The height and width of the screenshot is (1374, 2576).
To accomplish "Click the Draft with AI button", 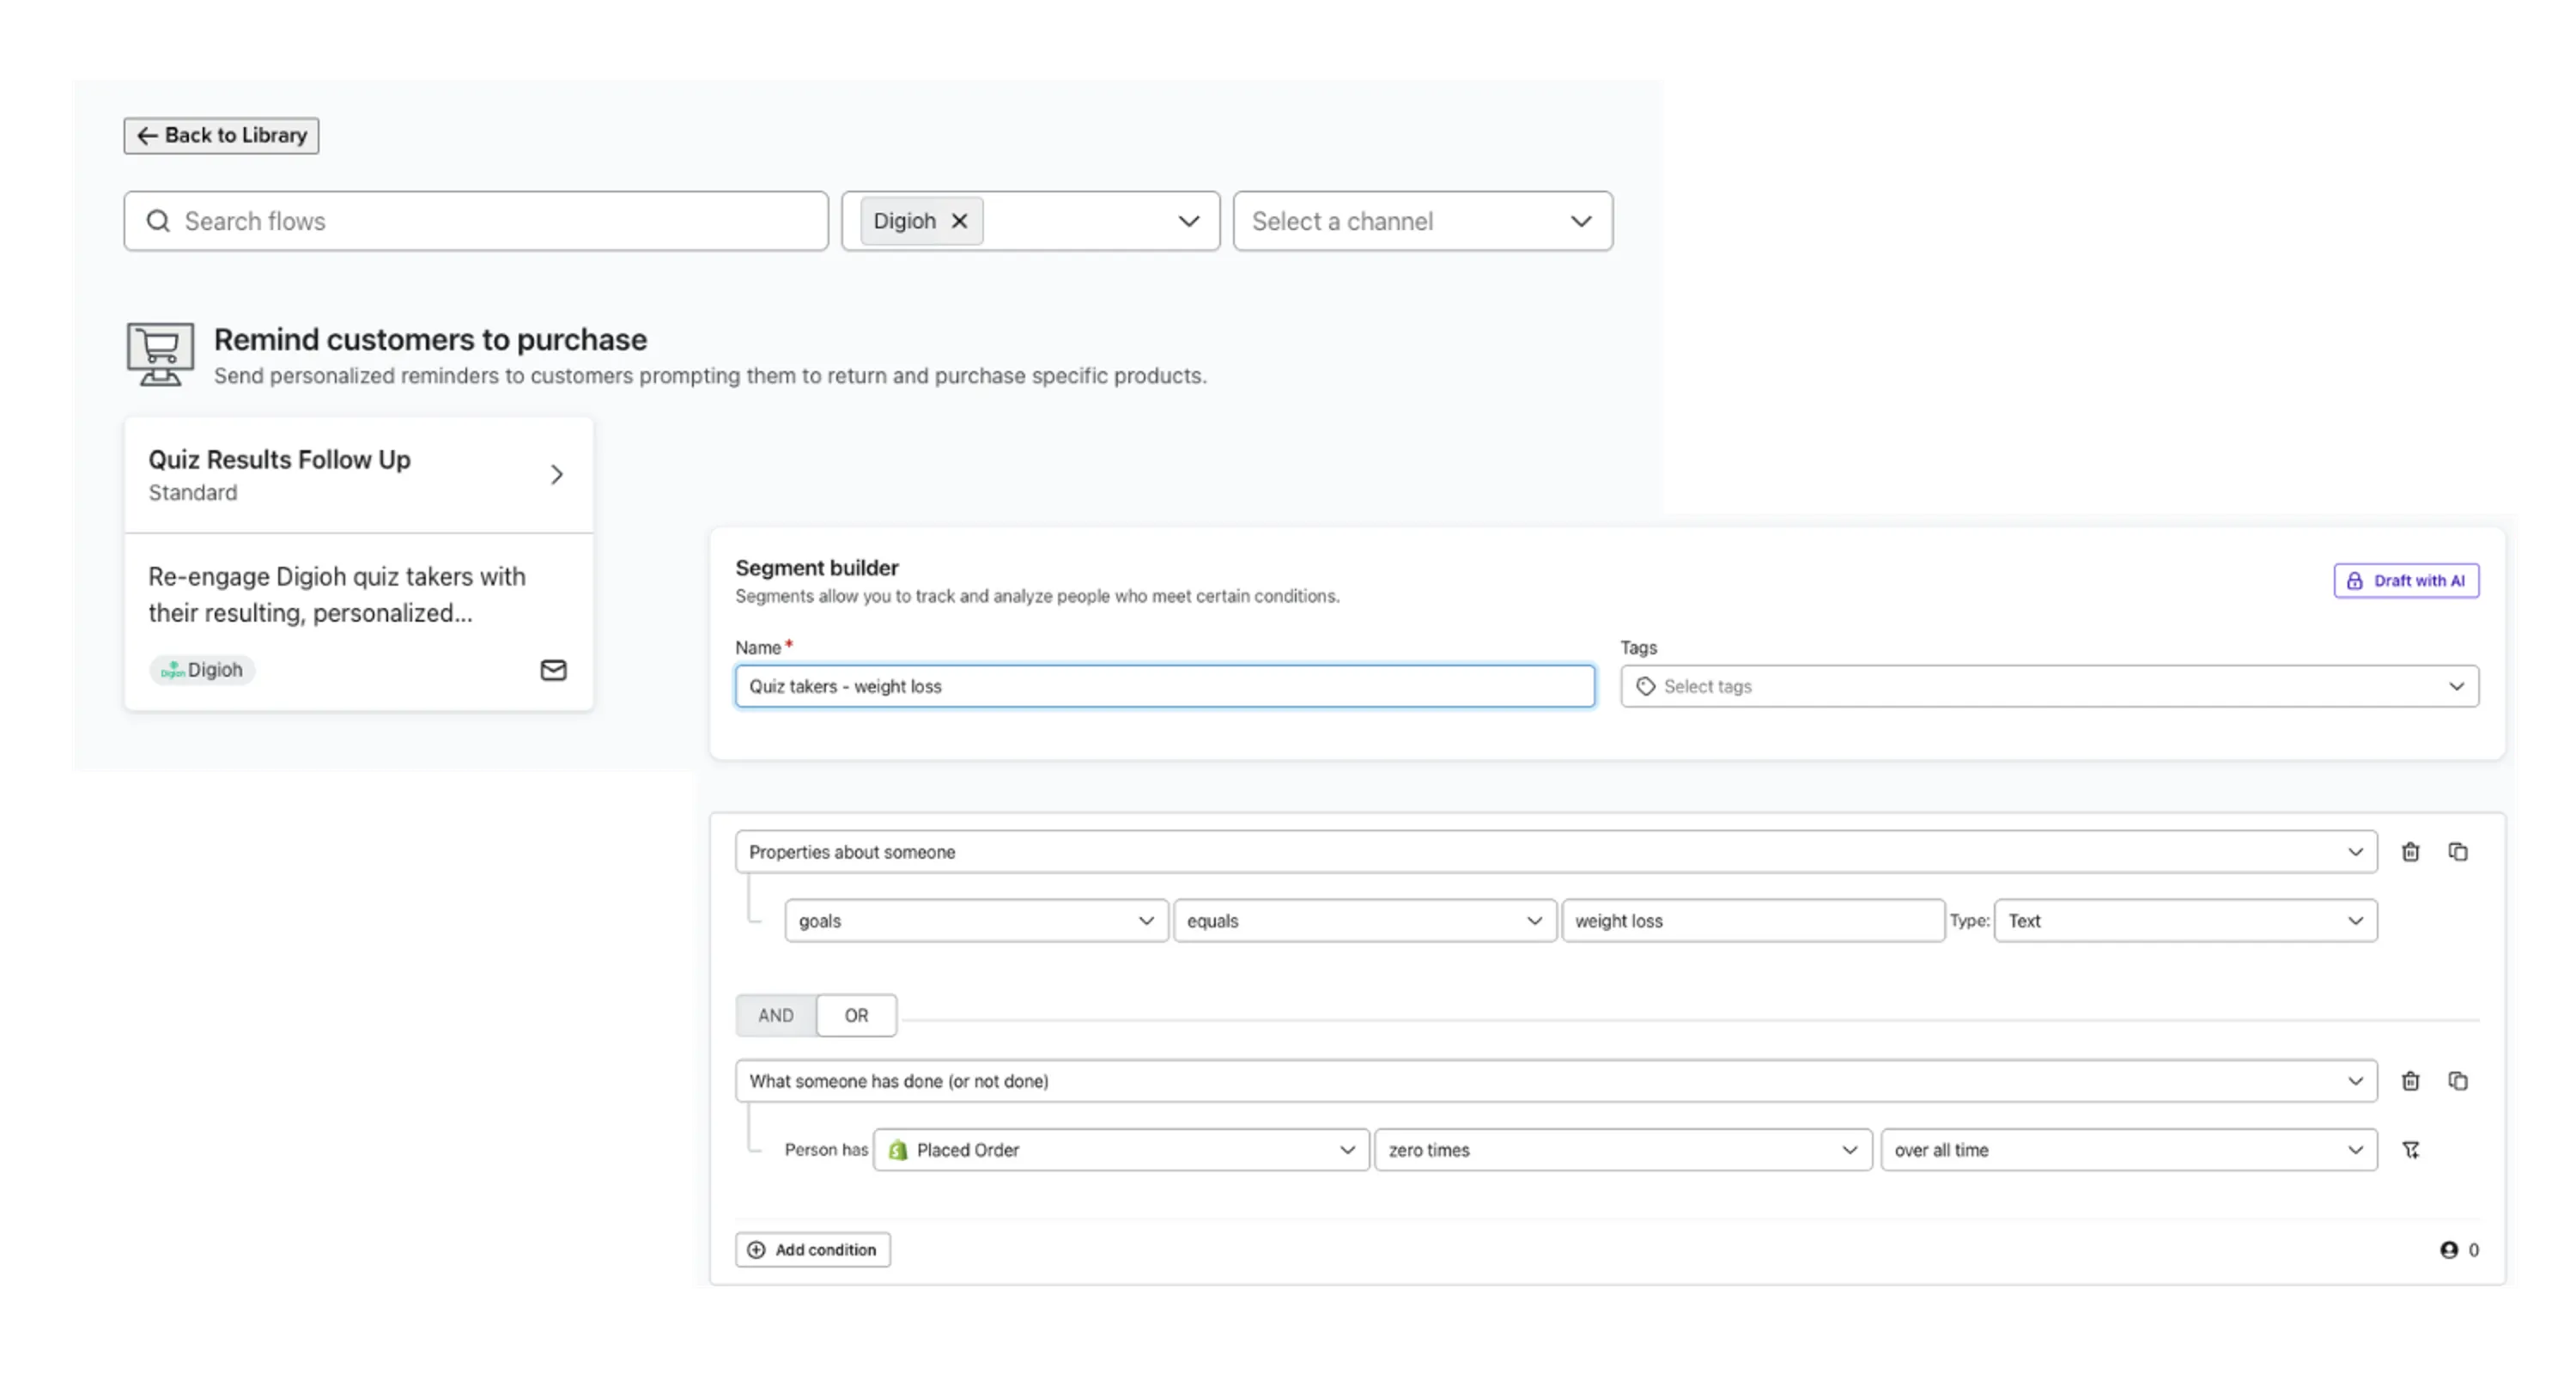I will coord(2406,580).
